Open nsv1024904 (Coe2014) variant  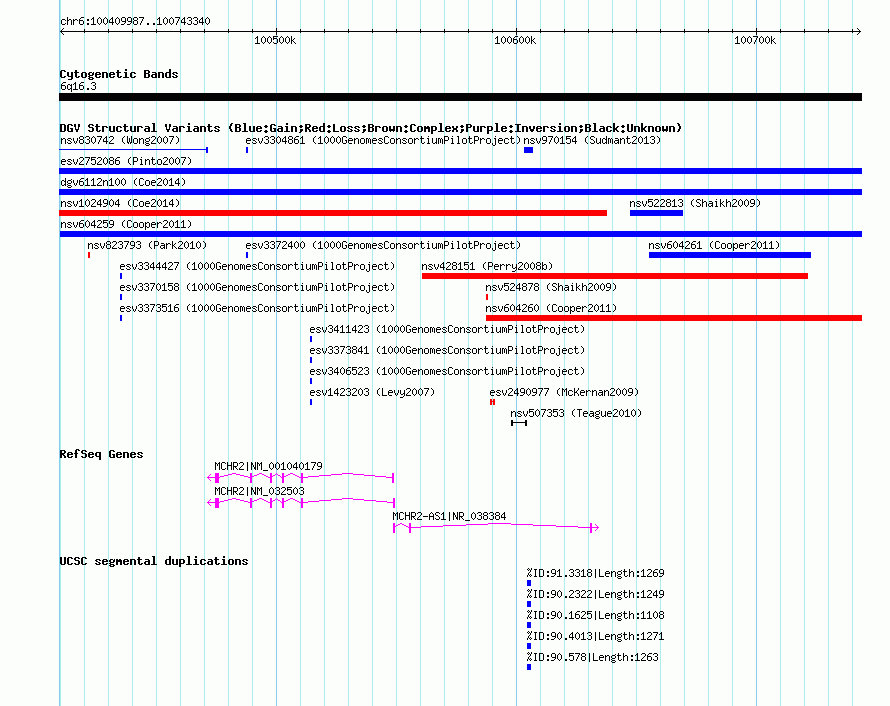120,203
